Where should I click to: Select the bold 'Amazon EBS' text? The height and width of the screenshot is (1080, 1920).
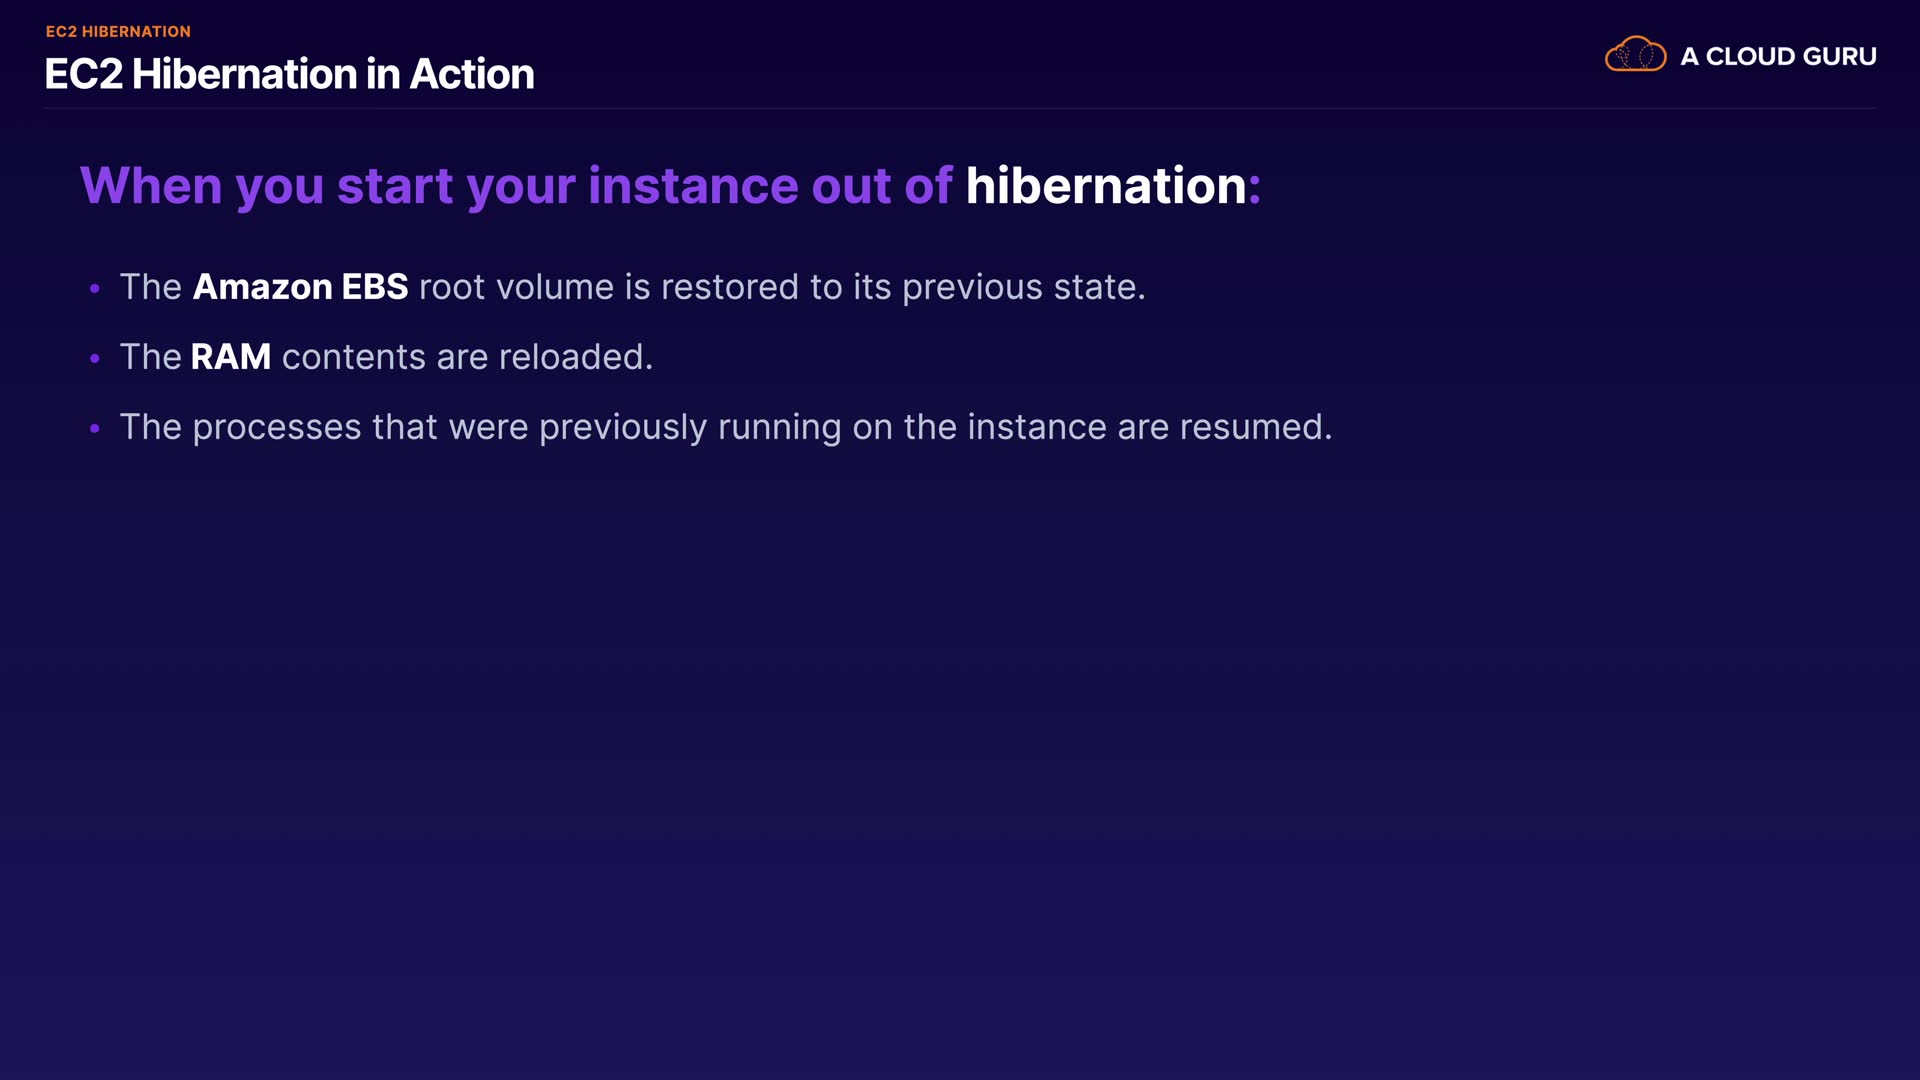(x=300, y=287)
